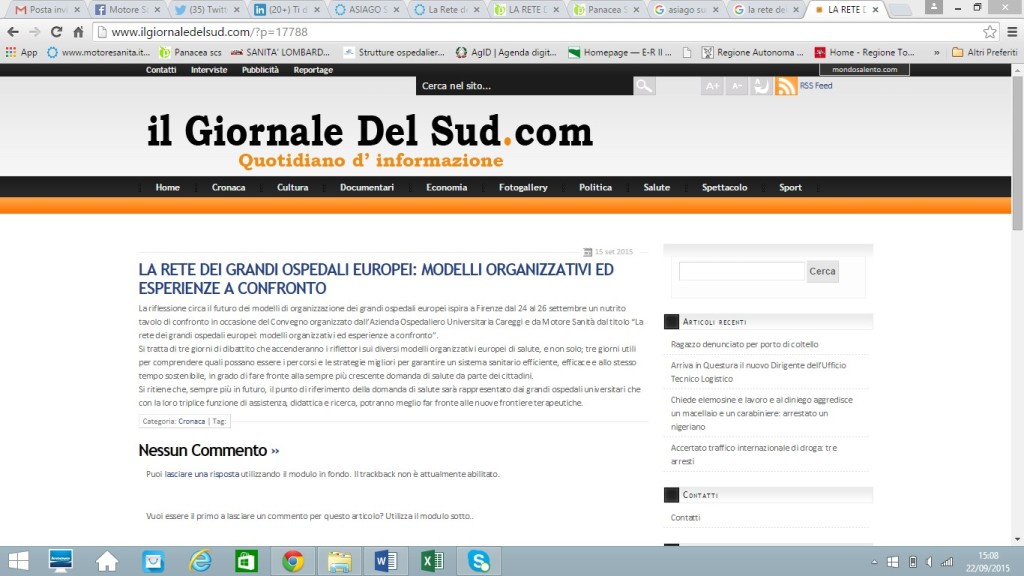Click inside 'Cerca nel sito...' search field

pos(524,86)
